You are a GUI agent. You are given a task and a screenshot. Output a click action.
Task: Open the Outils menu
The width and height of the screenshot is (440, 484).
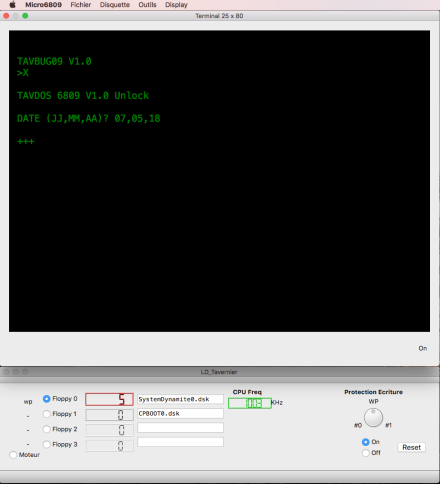tap(147, 5)
